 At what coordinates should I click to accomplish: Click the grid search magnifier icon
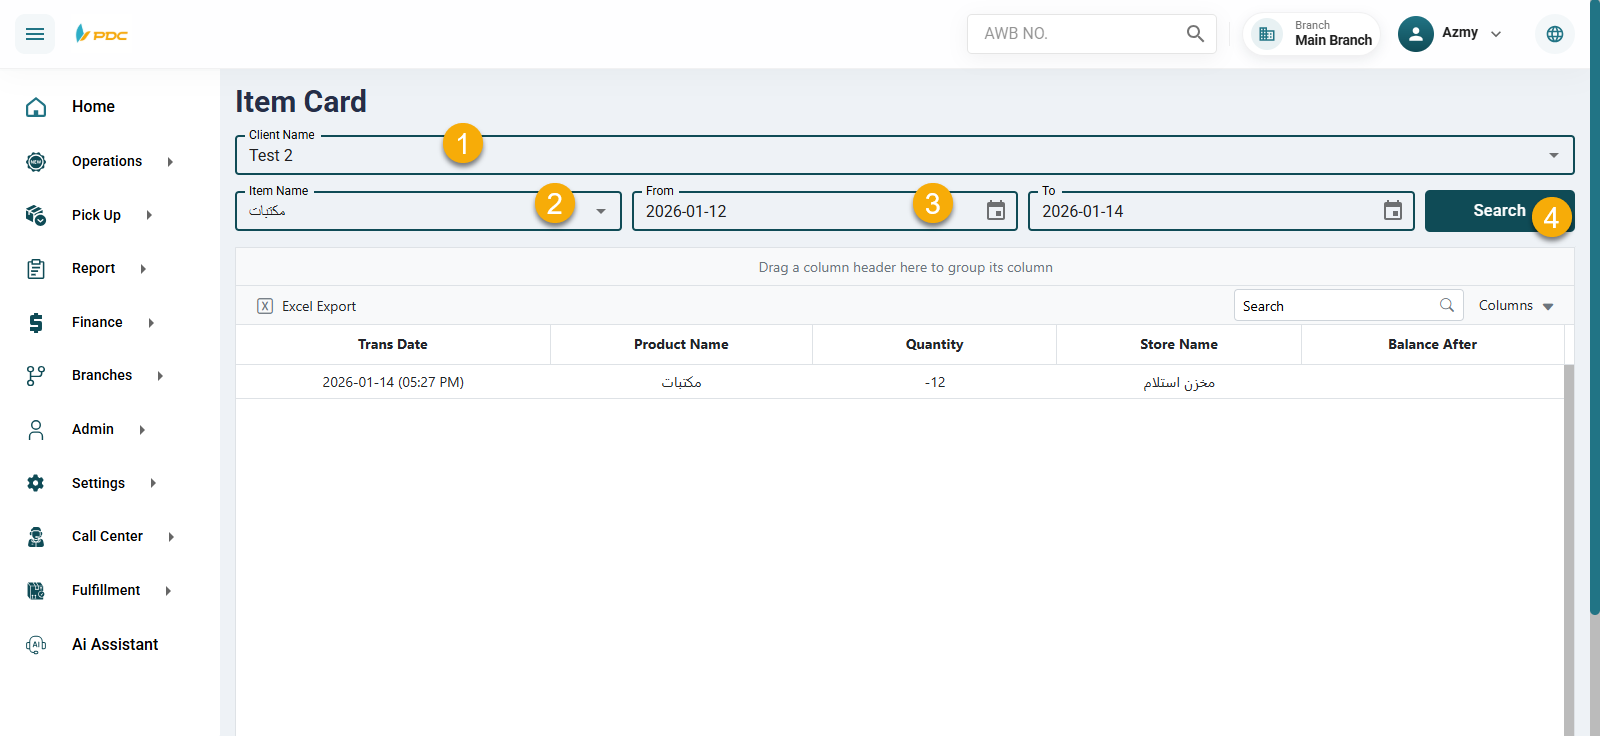pos(1447,305)
